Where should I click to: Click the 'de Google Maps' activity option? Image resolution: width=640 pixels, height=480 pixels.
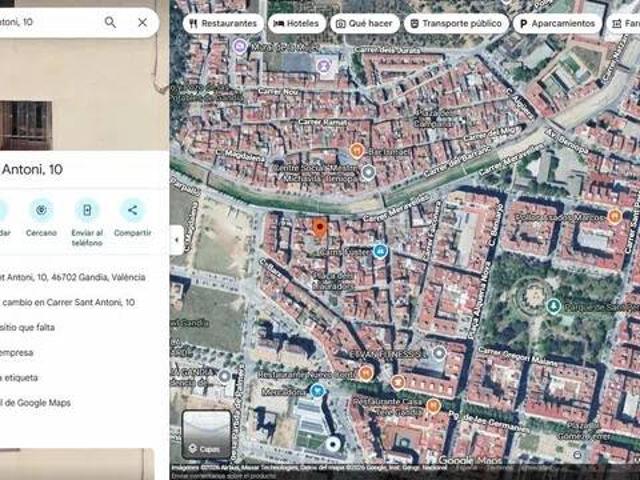pyautogui.click(x=35, y=403)
